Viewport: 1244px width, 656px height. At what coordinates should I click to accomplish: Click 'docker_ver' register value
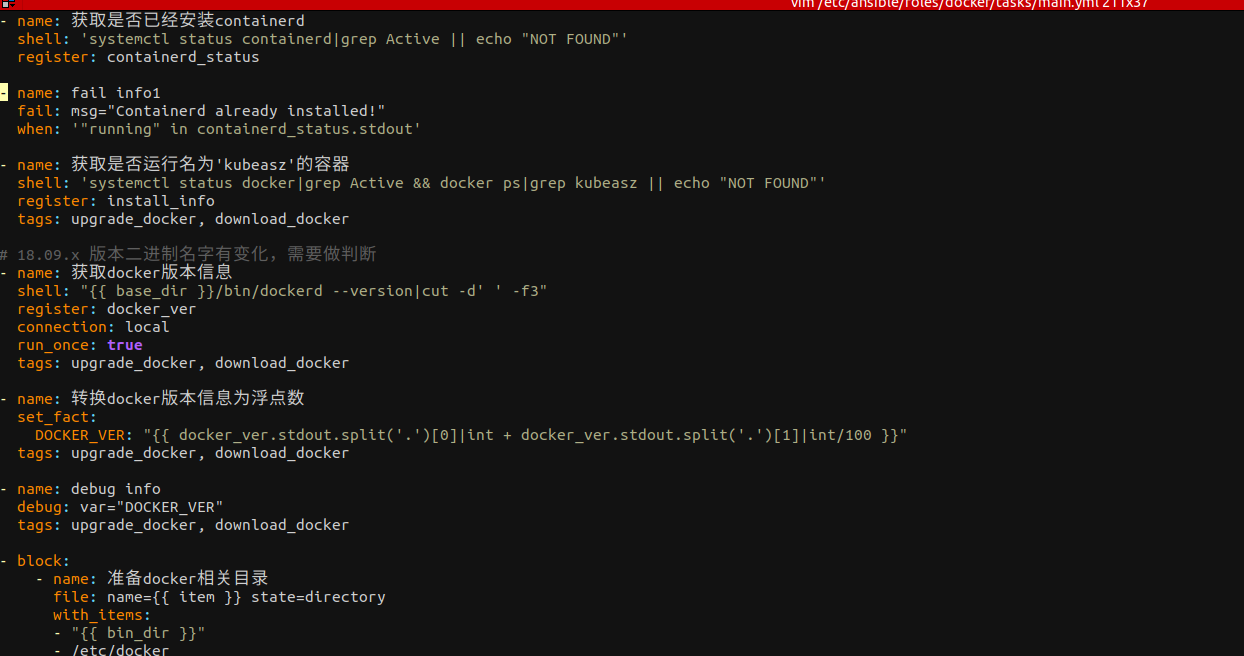pyautogui.click(x=151, y=309)
